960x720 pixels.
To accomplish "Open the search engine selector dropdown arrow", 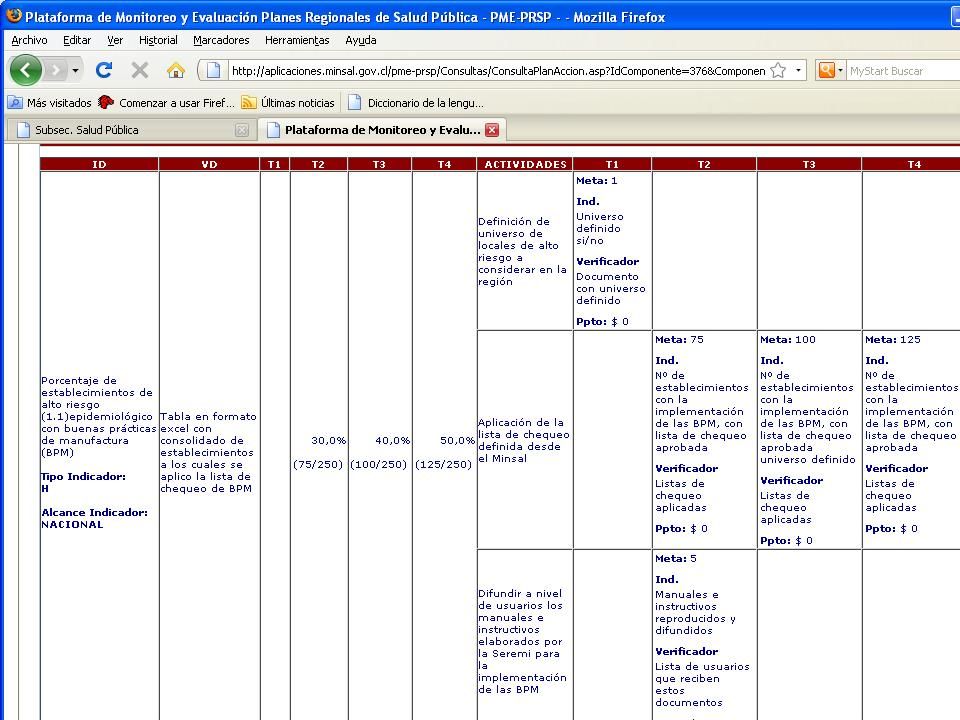I will [x=840, y=70].
